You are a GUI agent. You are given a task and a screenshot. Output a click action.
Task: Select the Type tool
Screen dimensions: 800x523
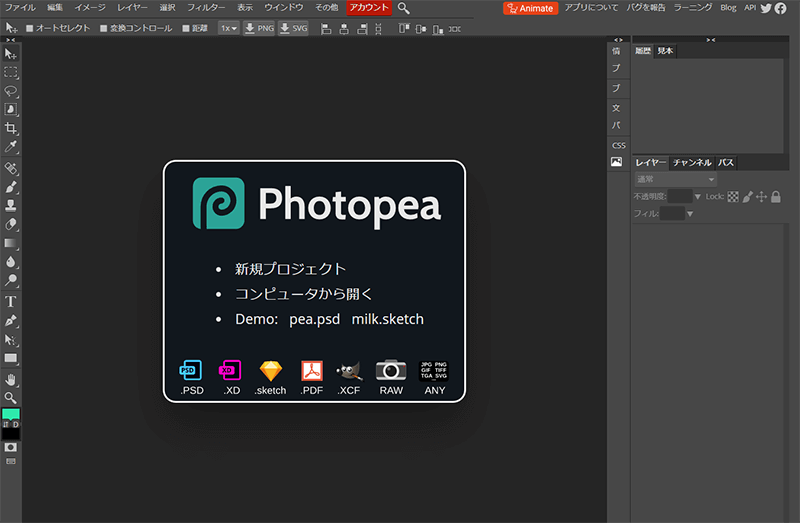[x=11, y=302]
